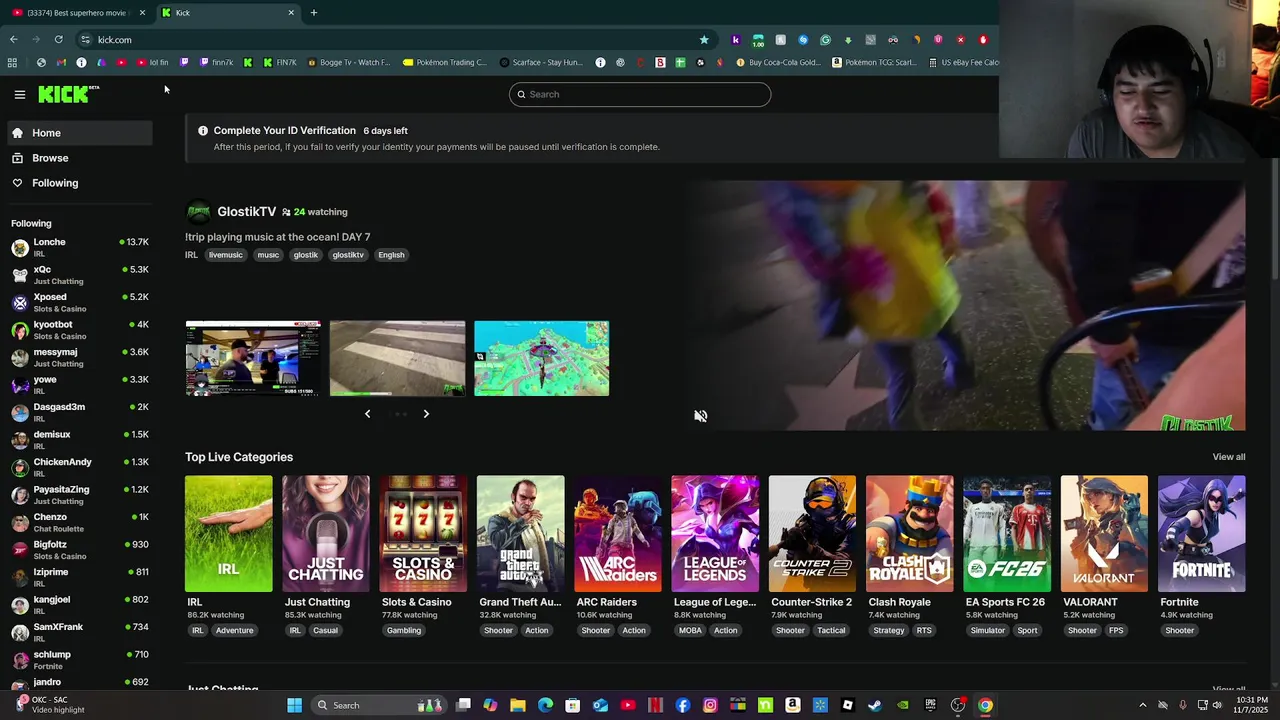
Task: Open the site information icon in address bar
Action: pos(85,40)
